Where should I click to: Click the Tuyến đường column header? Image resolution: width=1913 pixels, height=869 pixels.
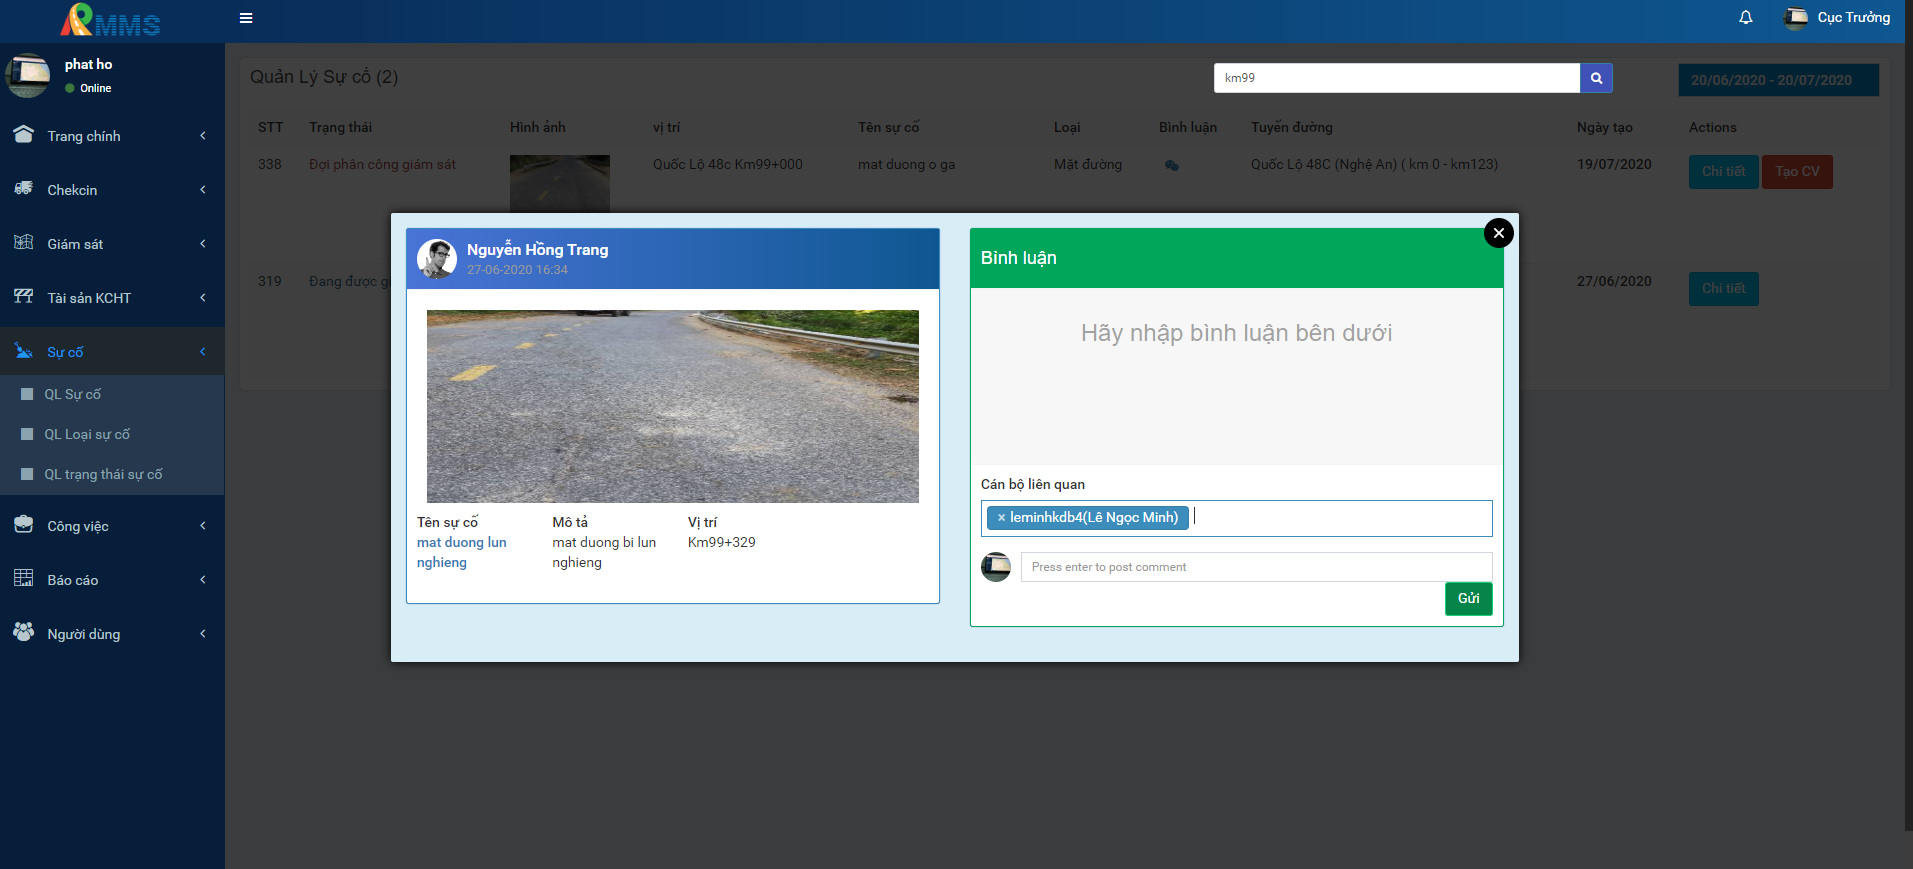tap(1292, 127)
